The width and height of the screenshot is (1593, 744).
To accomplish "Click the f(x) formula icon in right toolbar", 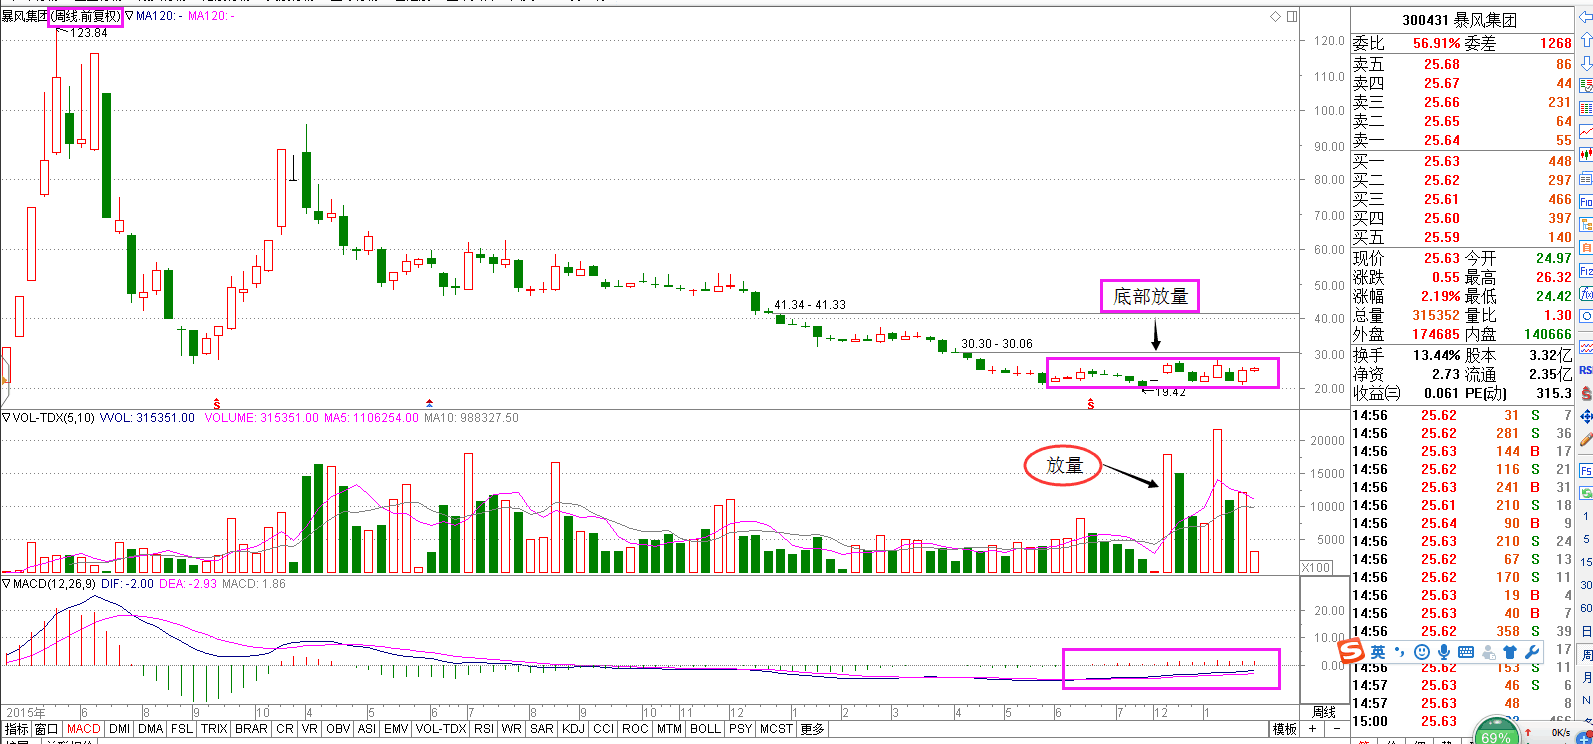I will pos(1586,293).
